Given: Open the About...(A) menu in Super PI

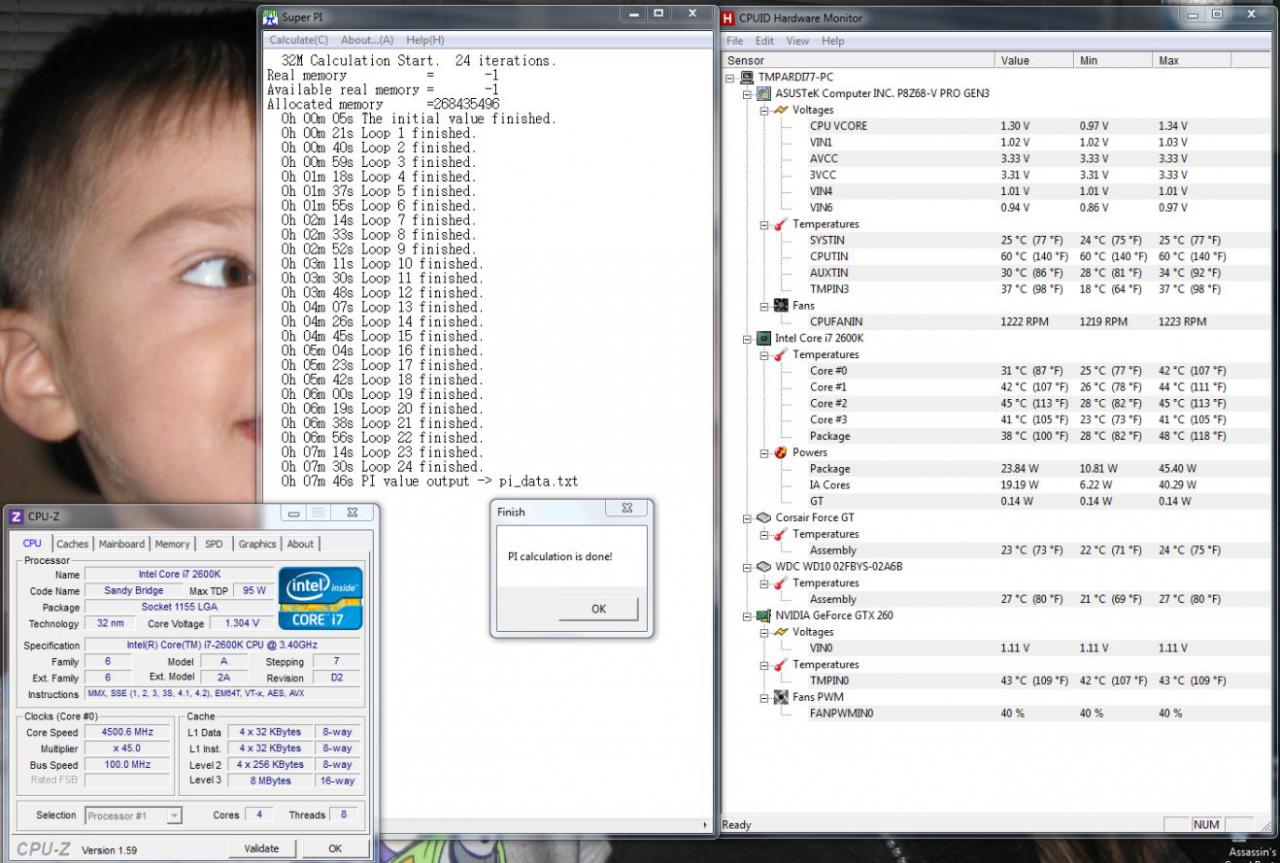Looking at the screenshot, I should coord(366,40).
